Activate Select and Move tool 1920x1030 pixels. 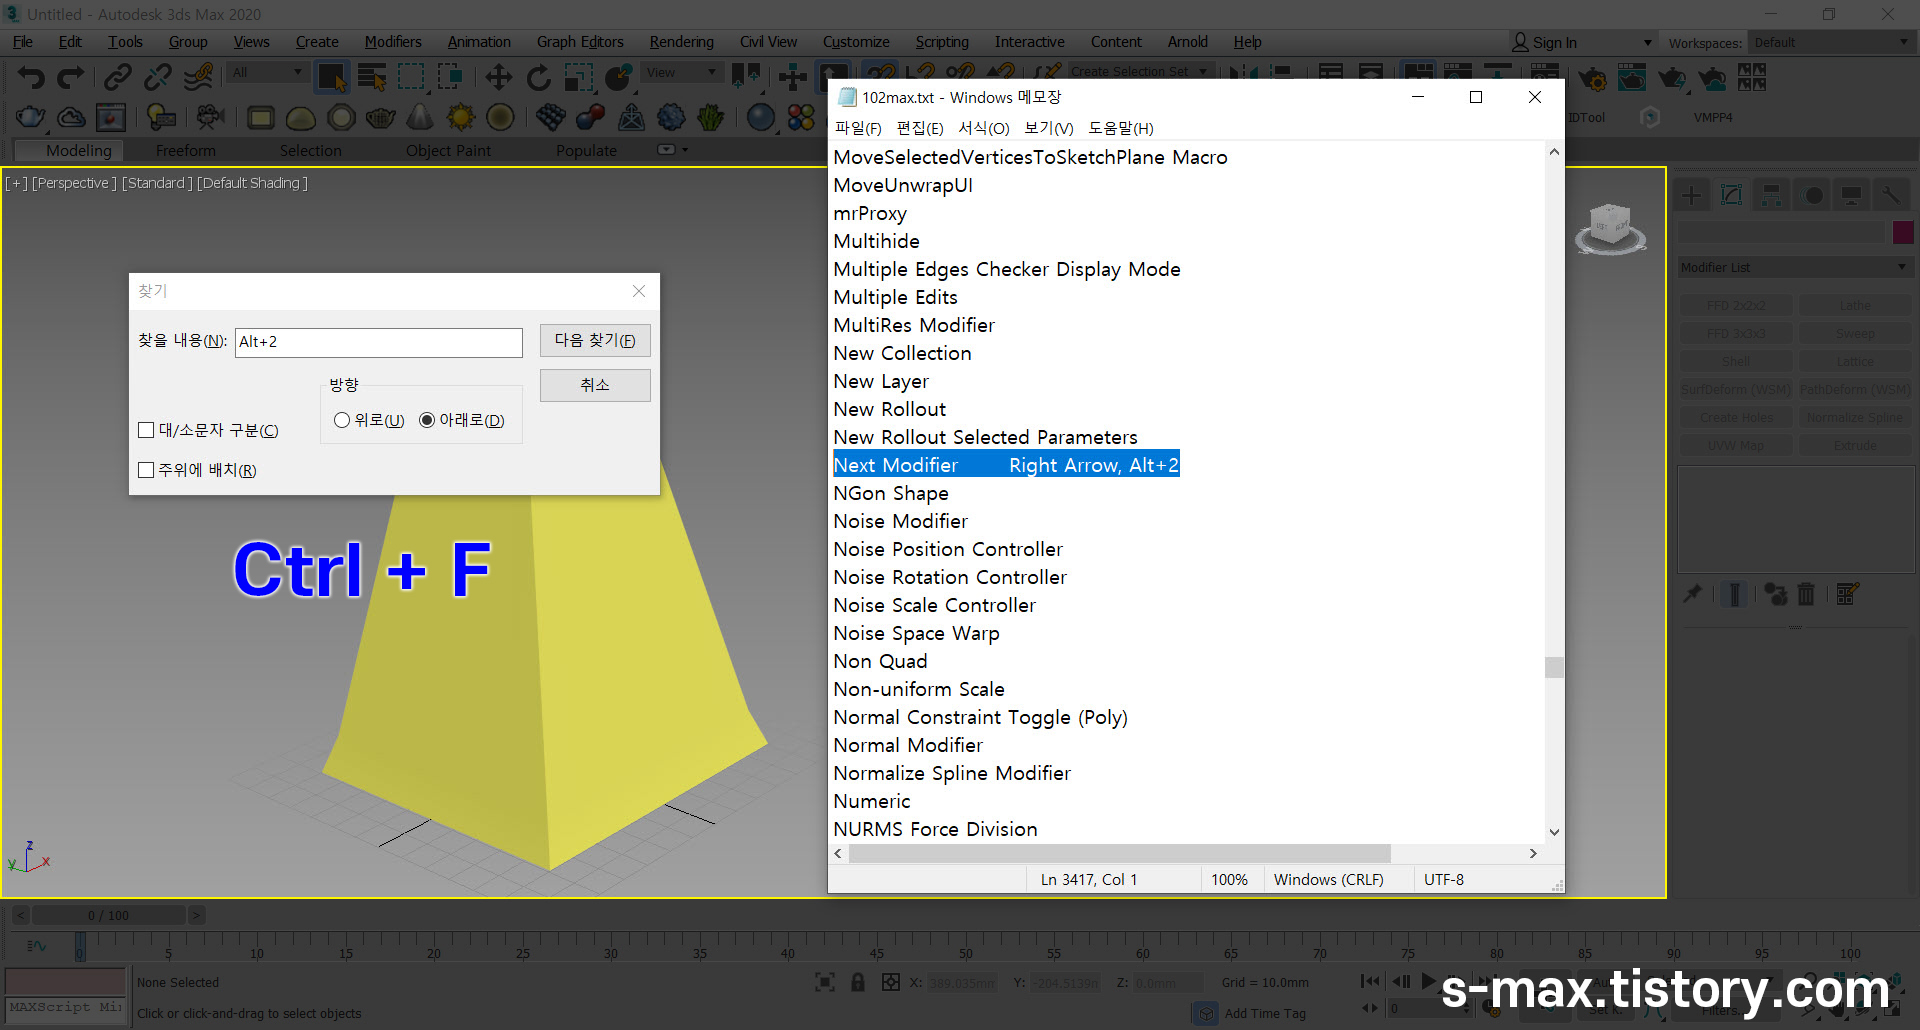pos(498,77)
